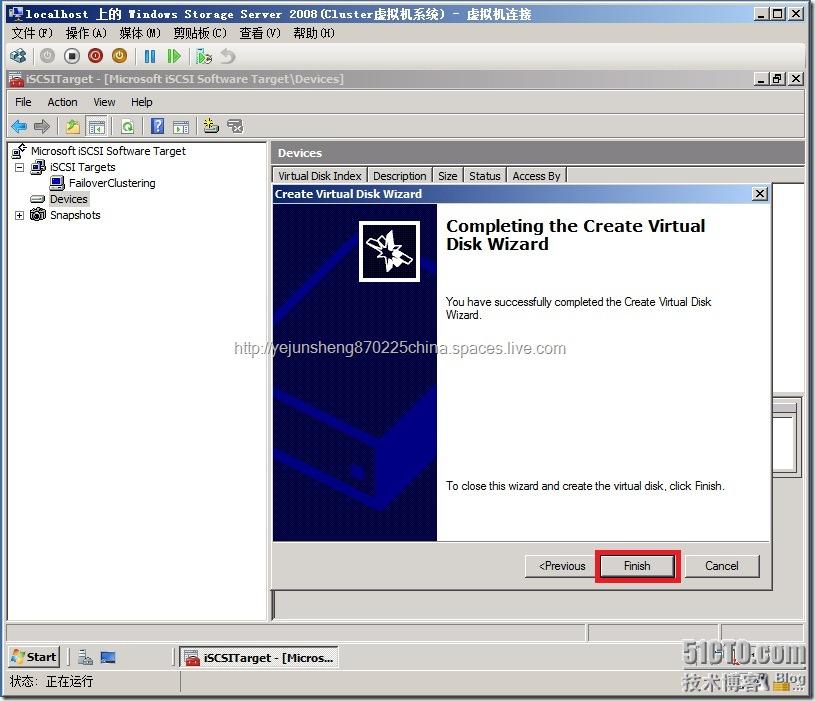Click the green Refresh icon
815x701 pixels.
(x=127, y=126)
